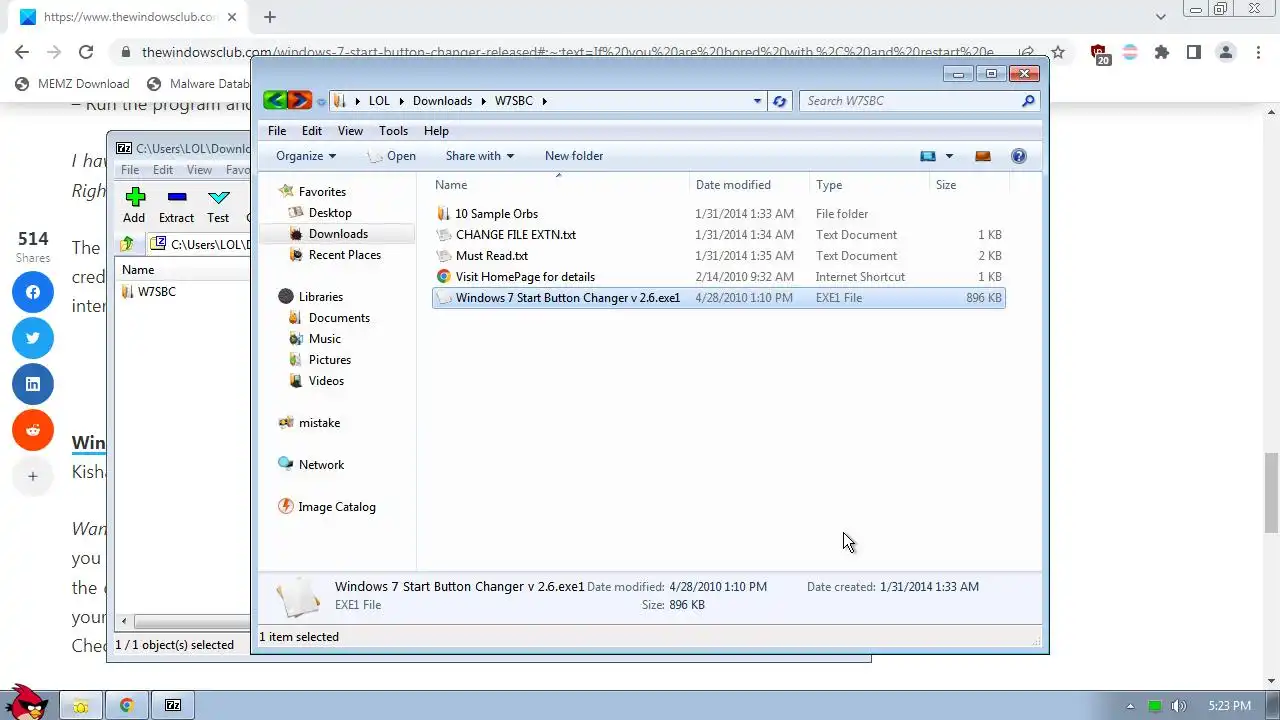Open Chrome profile avatar icon
Image resolution: width=1280 pixels, height=720 pixels.
(x=1225, y=52)
